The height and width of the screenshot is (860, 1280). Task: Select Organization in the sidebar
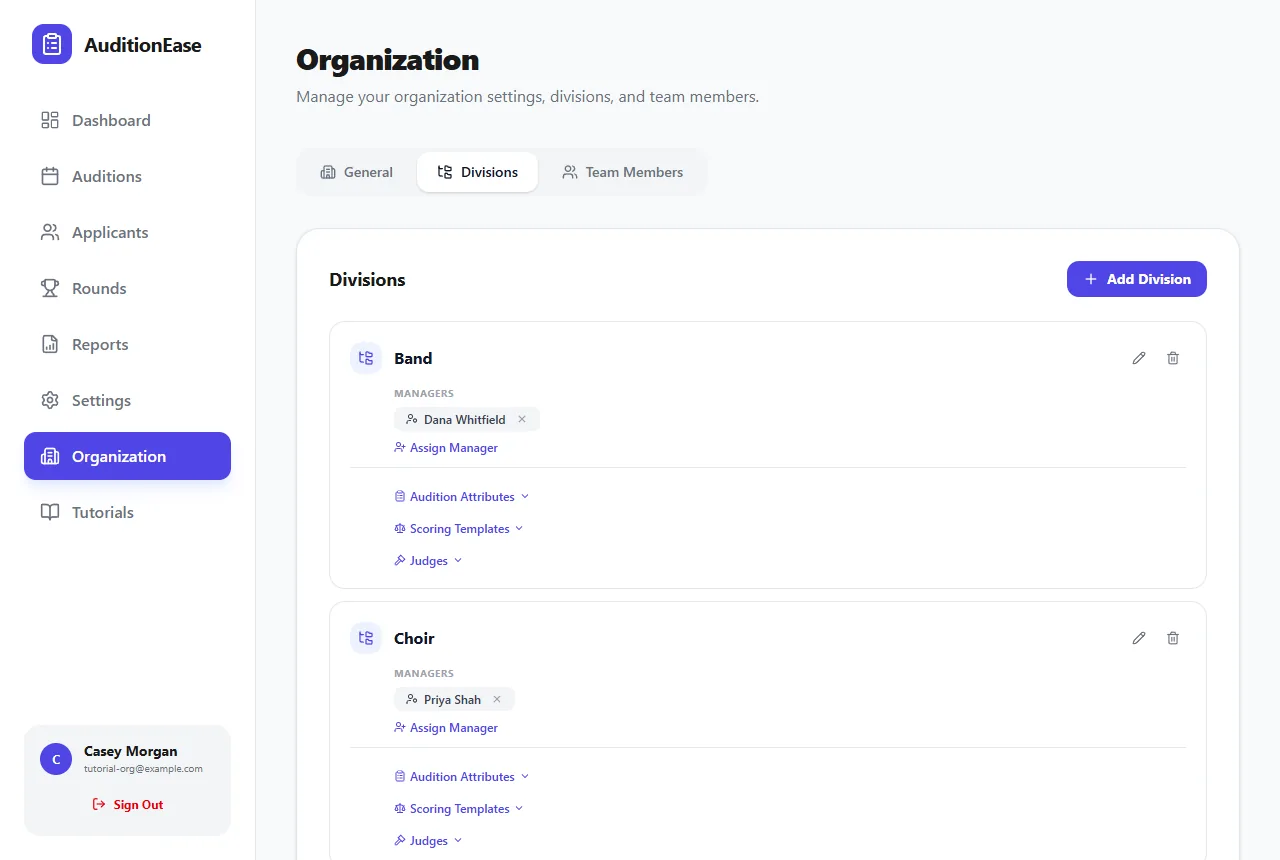(127, 456)
